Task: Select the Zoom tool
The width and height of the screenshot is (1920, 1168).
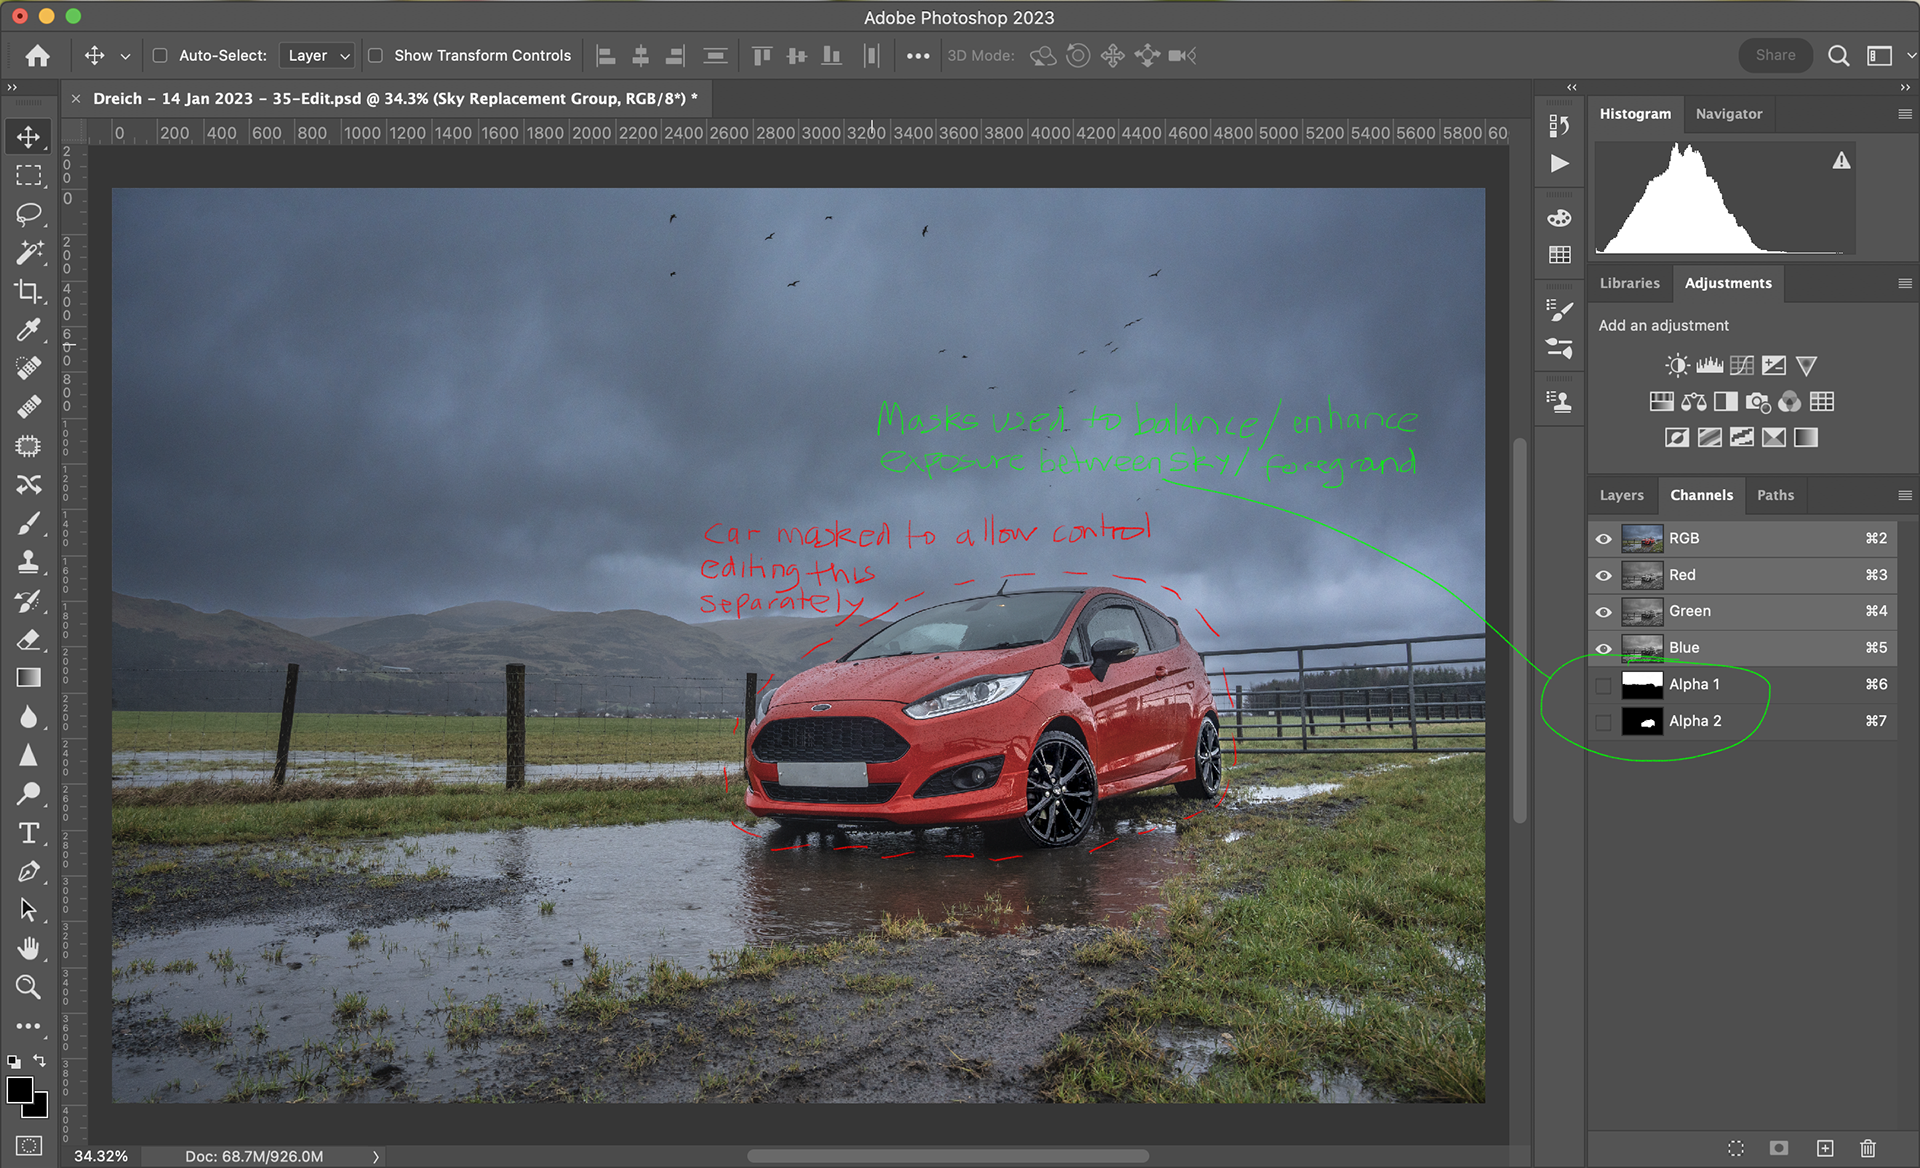Action: pos(29,987)
